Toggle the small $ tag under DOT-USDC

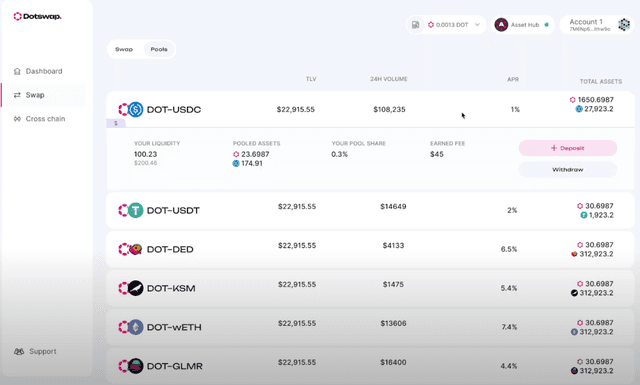point(116,123)
